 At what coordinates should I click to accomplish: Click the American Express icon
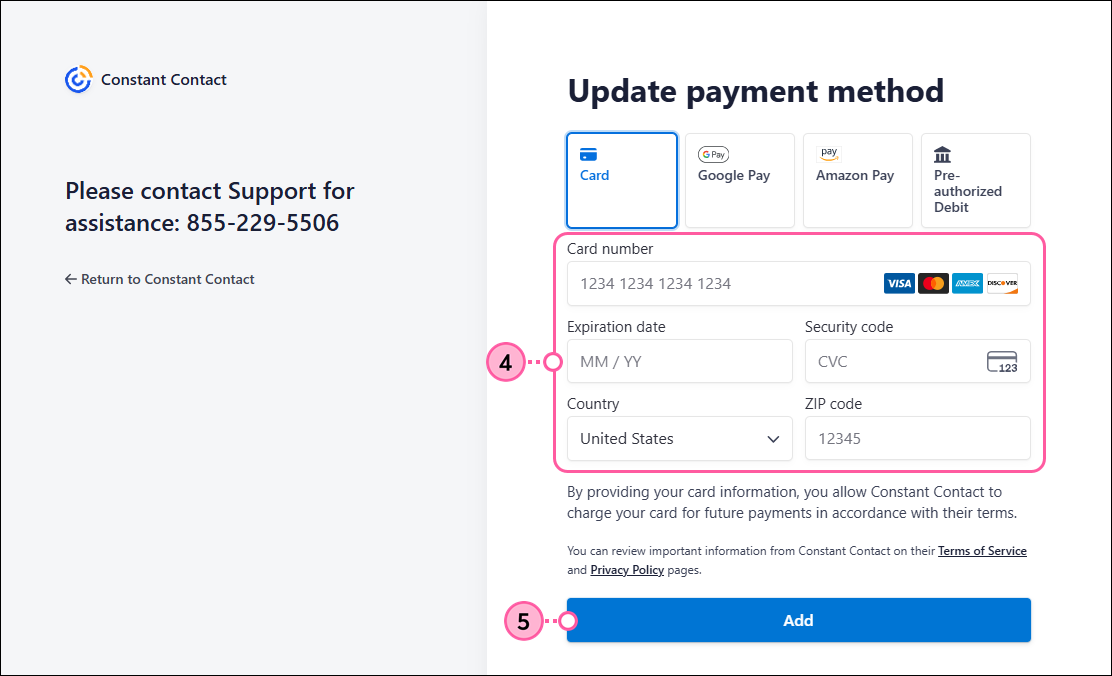click(x=966, y=283)
